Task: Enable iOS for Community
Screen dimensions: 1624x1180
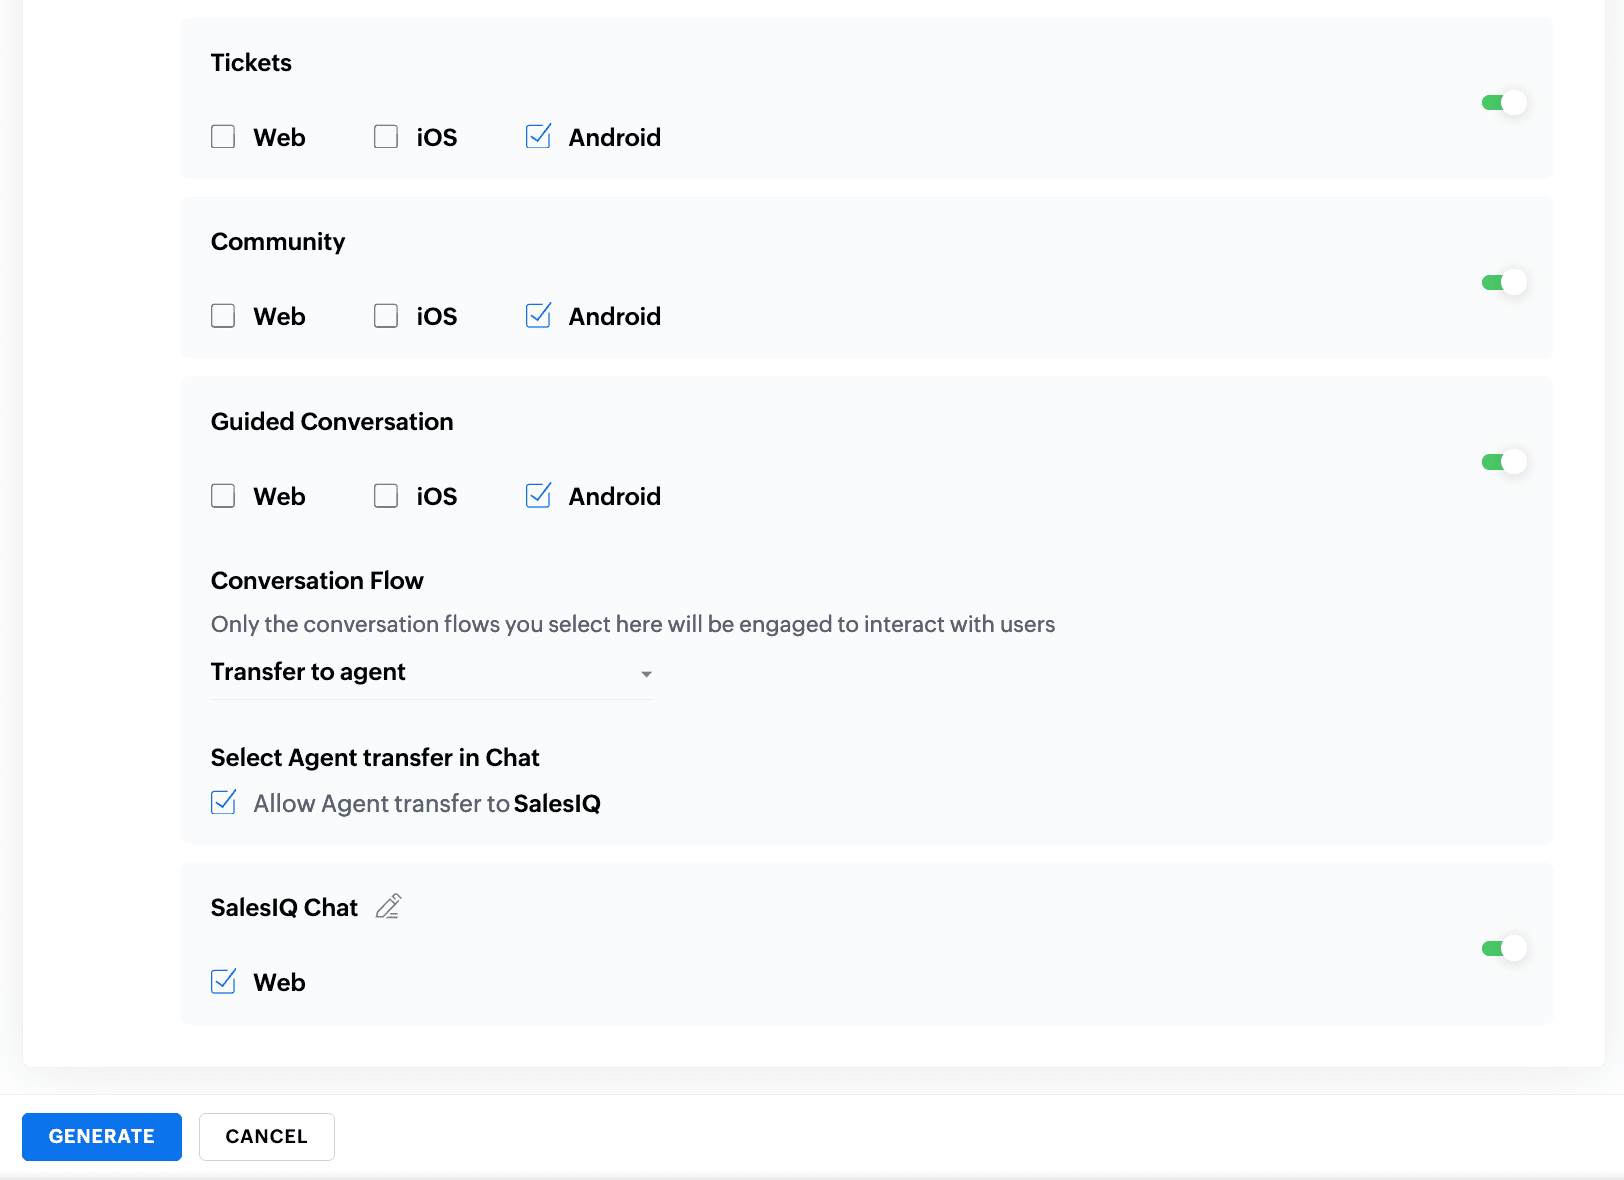Action: [x=386, y=316]
